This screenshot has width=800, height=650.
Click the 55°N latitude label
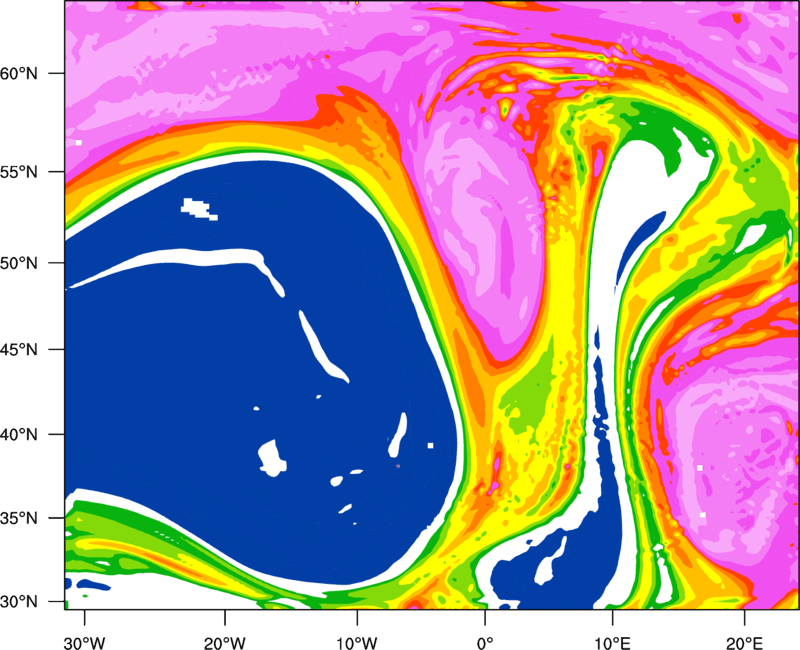[19, 172]
